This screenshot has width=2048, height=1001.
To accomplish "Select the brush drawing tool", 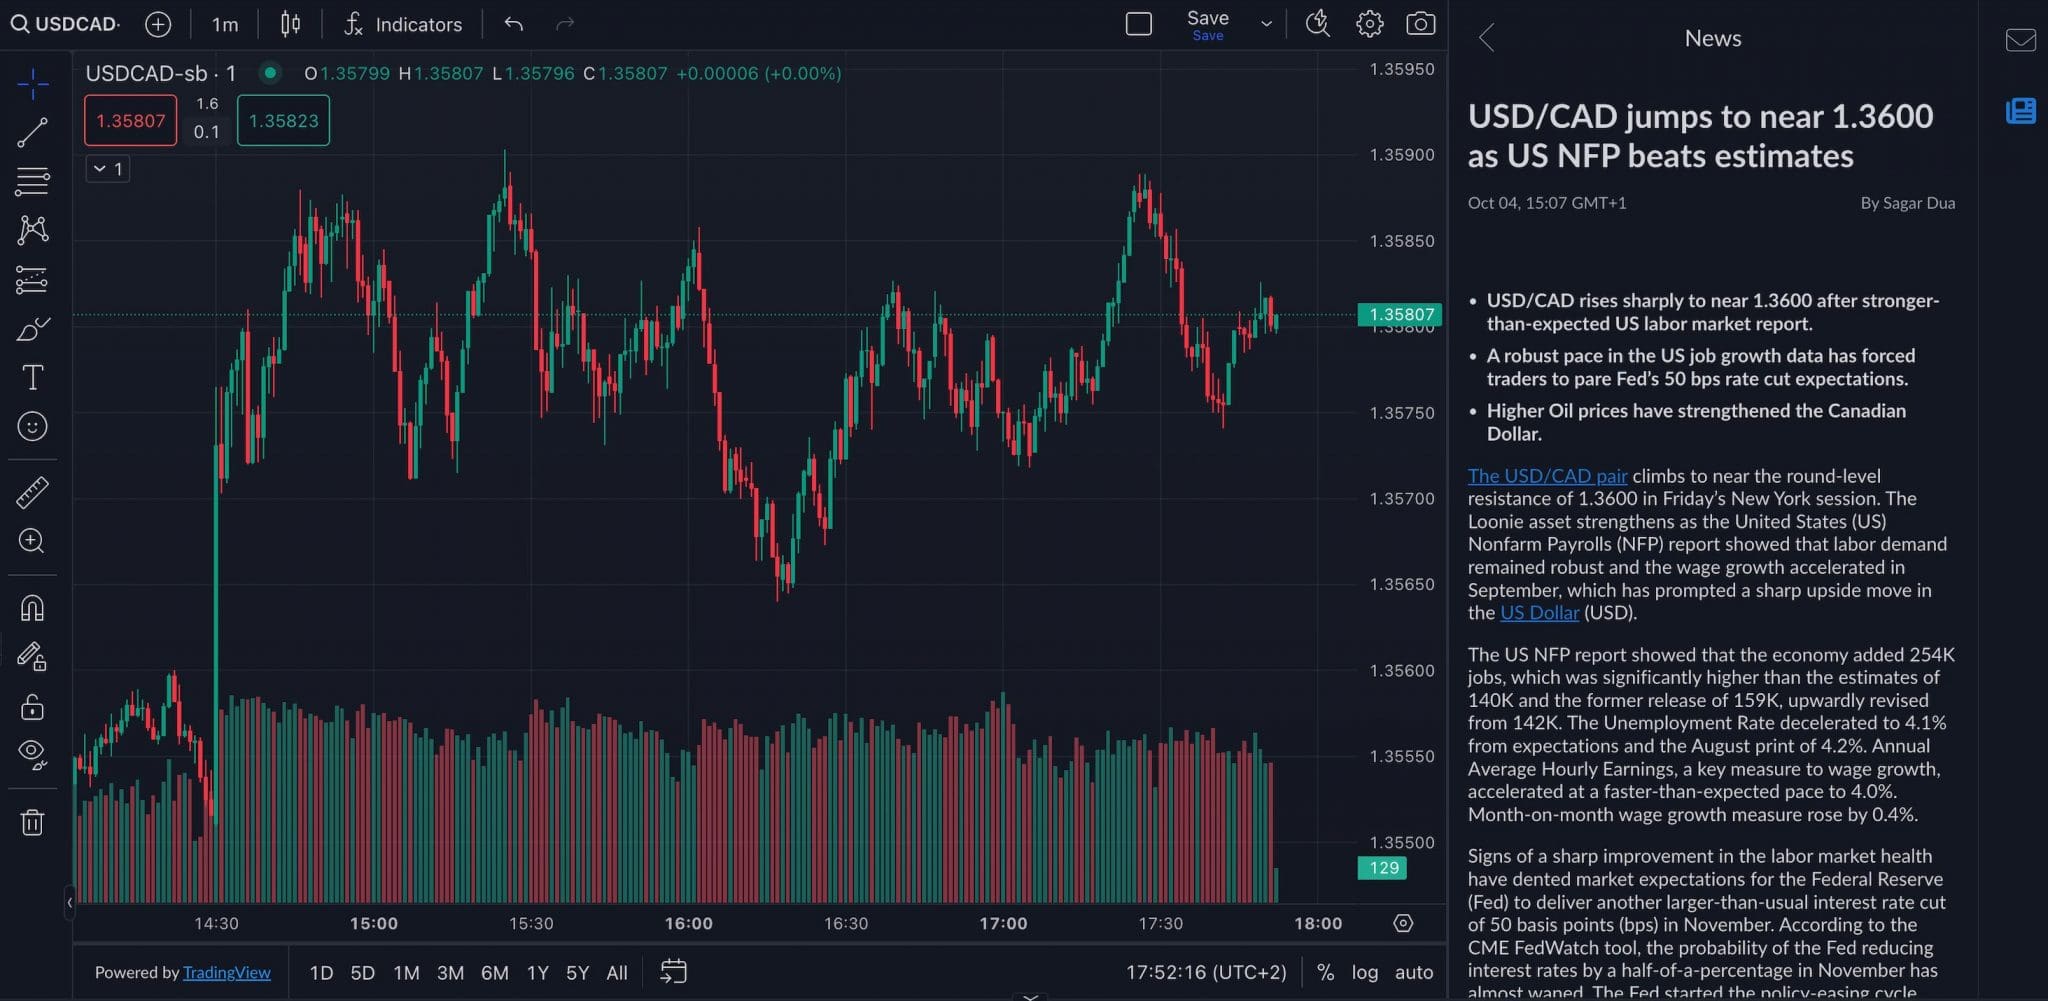I will pyautogui.click(x=33, y=328).
